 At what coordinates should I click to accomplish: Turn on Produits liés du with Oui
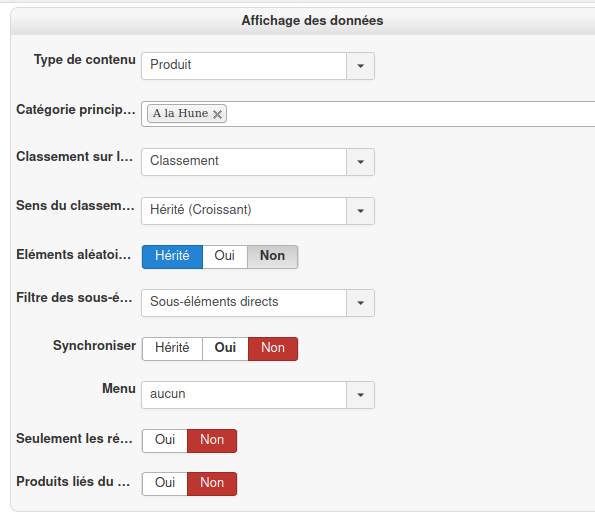coord(165,484)
